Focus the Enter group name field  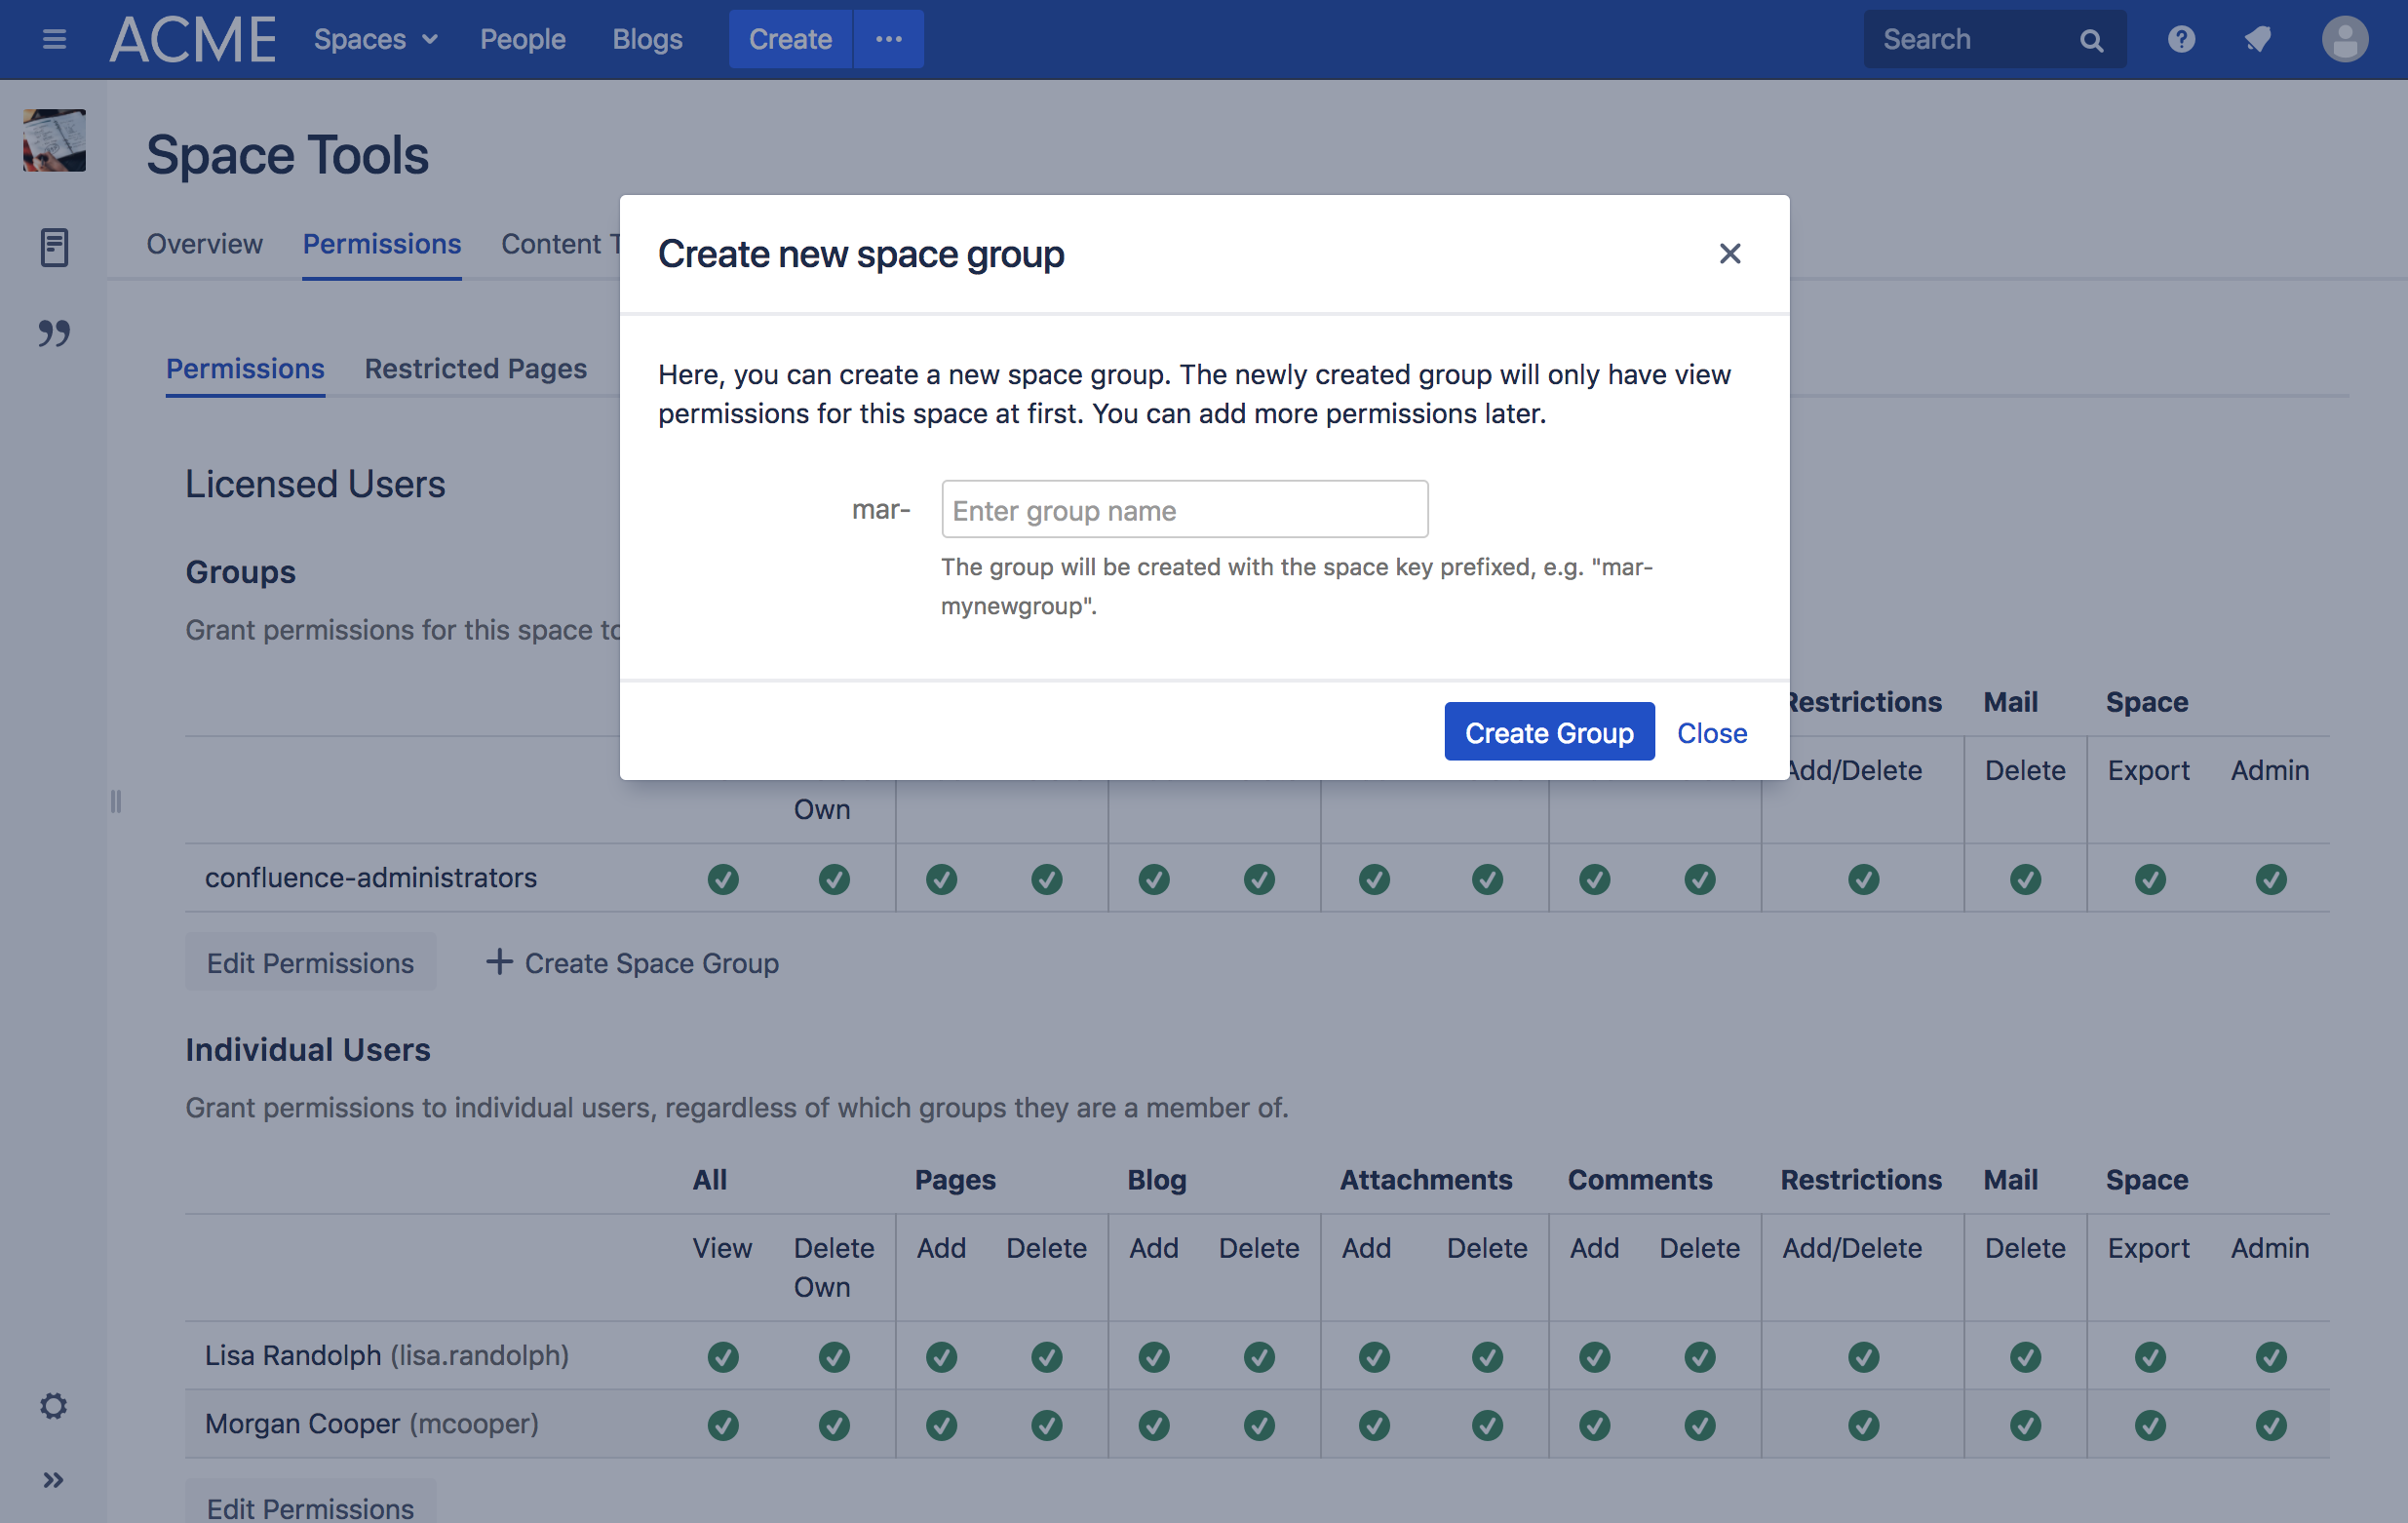(x=1184, y=510)
